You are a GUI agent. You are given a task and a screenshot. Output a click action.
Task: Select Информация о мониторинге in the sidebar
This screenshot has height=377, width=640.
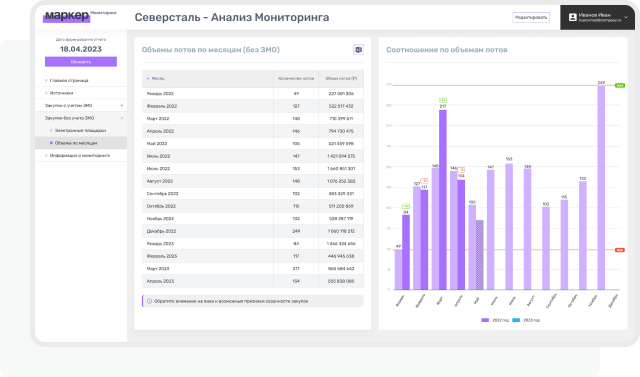click(x=80, y=155)
